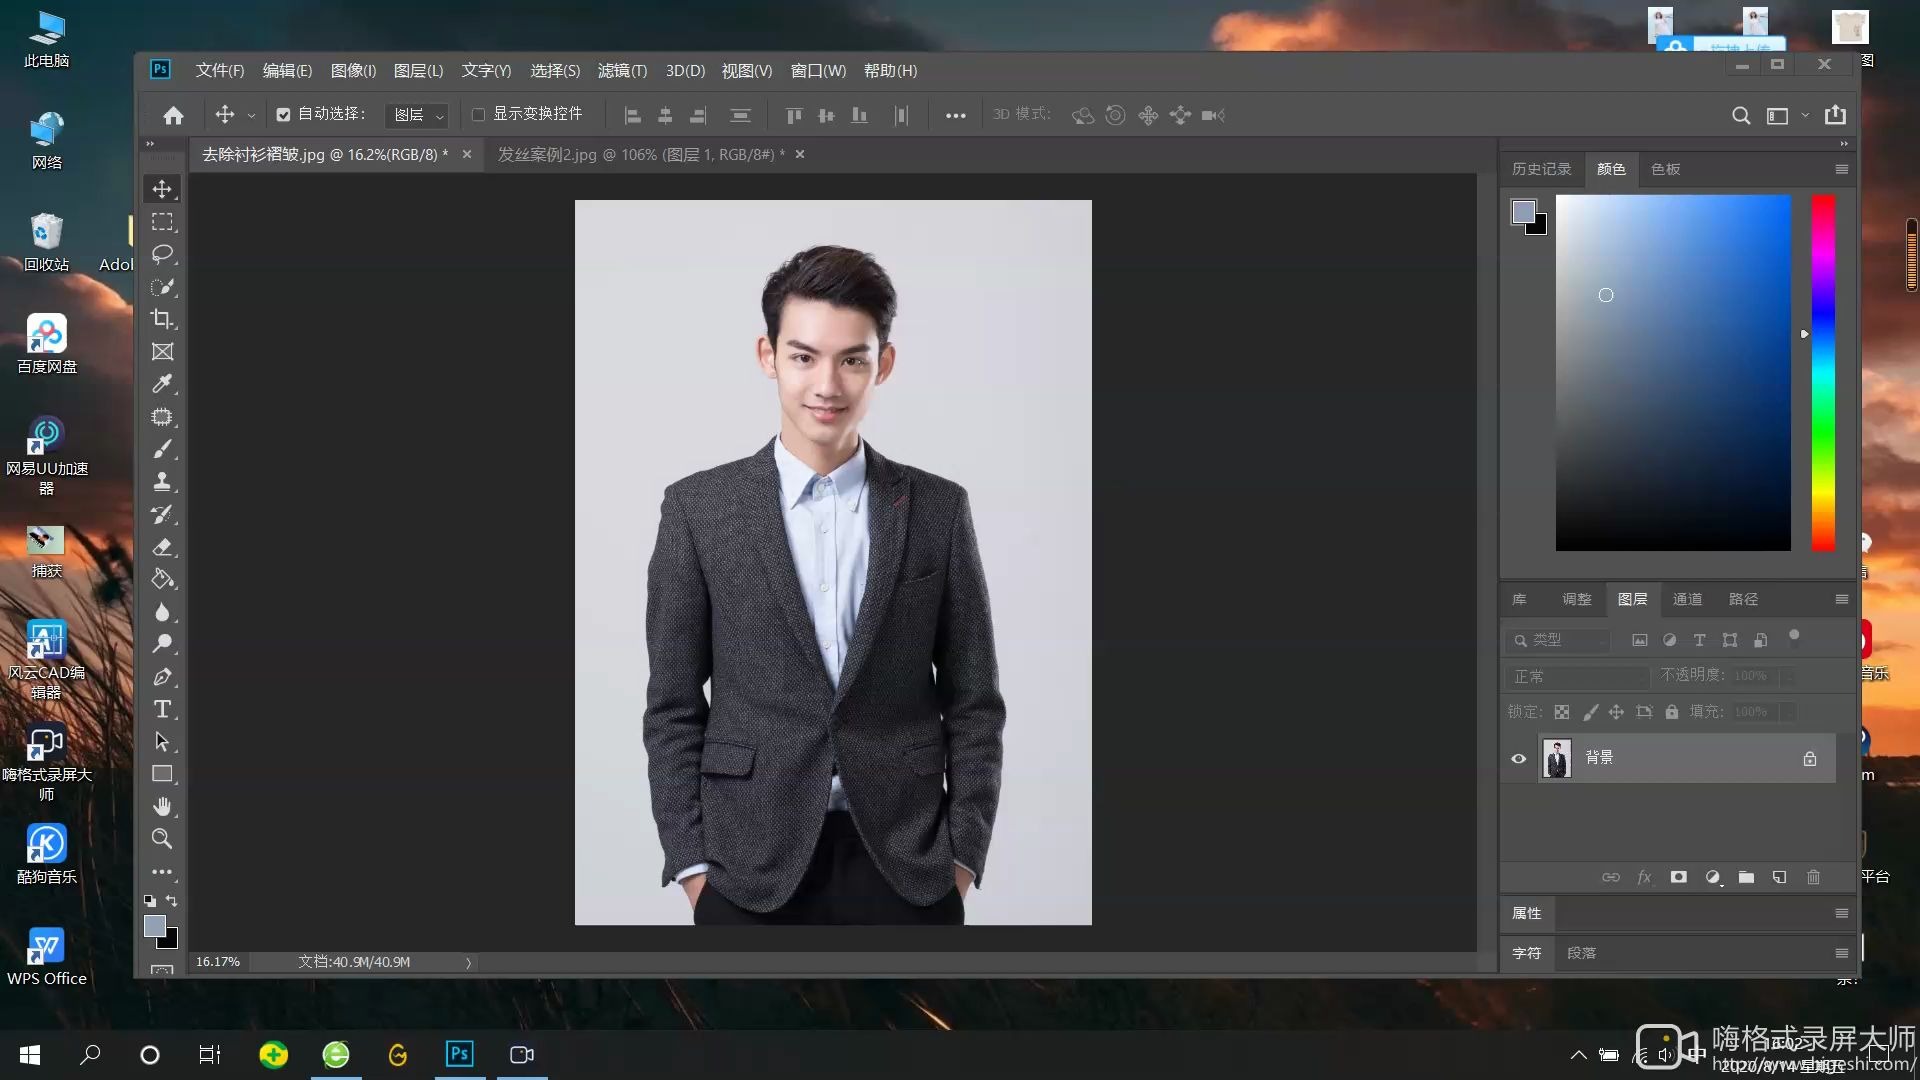Click the Photoshop icon in the taskbar
The width and height of the screenshot is (1920, 1080).
point(459,1054)
